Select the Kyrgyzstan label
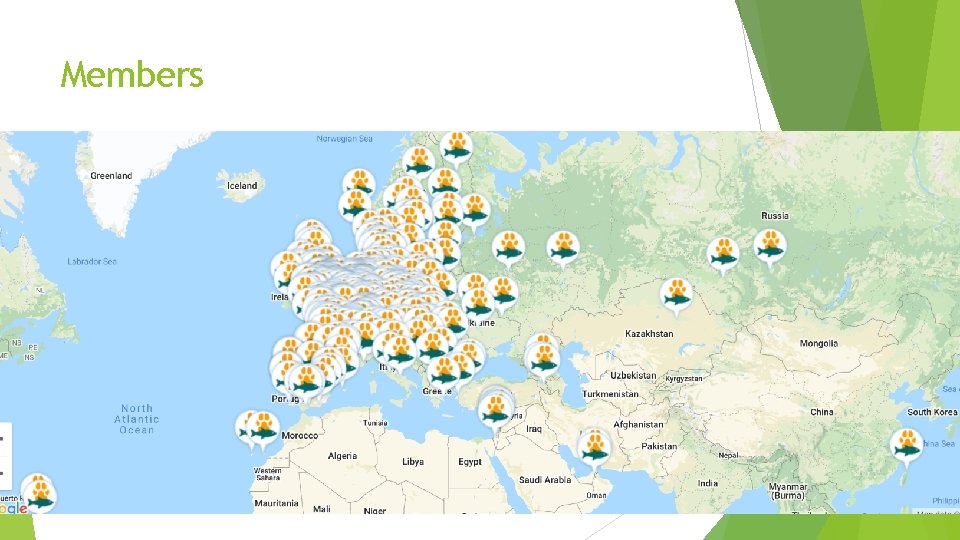Image resolution: width=960 pixels, height=540 pixels. (684, 379)
